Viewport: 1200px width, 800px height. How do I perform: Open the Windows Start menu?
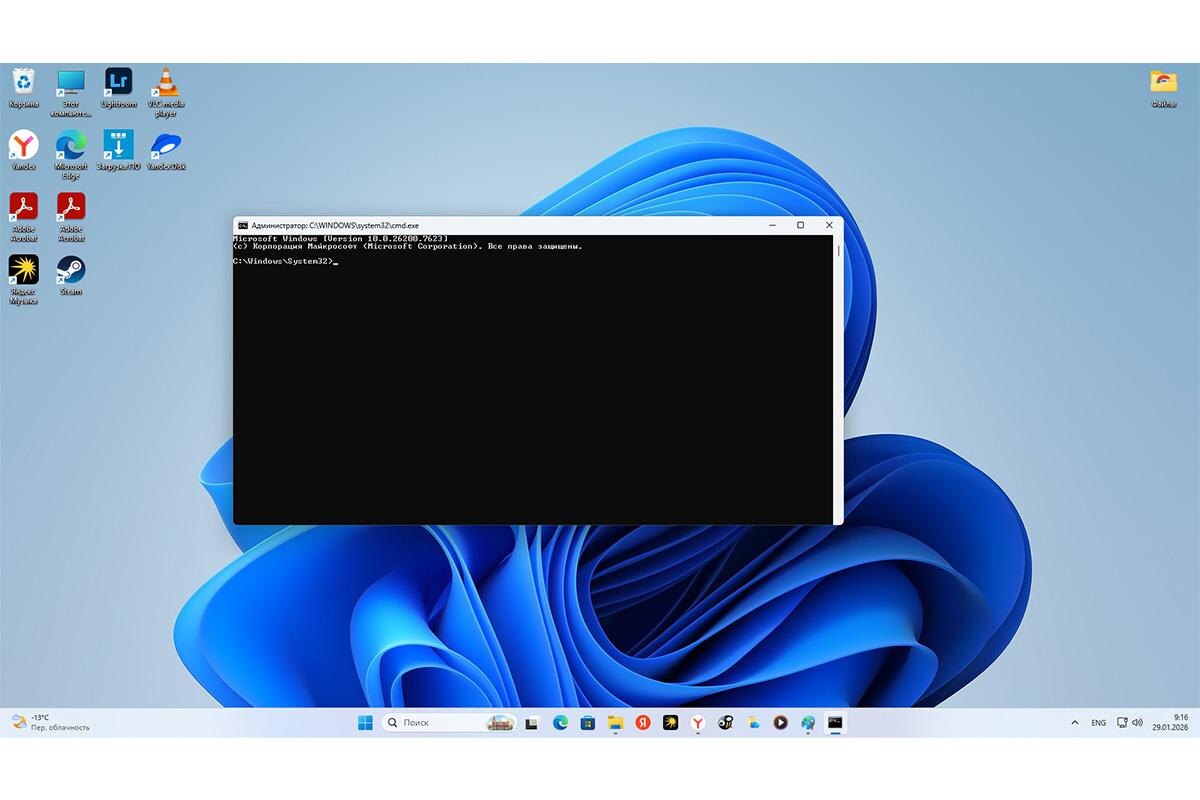coord(365,723)
